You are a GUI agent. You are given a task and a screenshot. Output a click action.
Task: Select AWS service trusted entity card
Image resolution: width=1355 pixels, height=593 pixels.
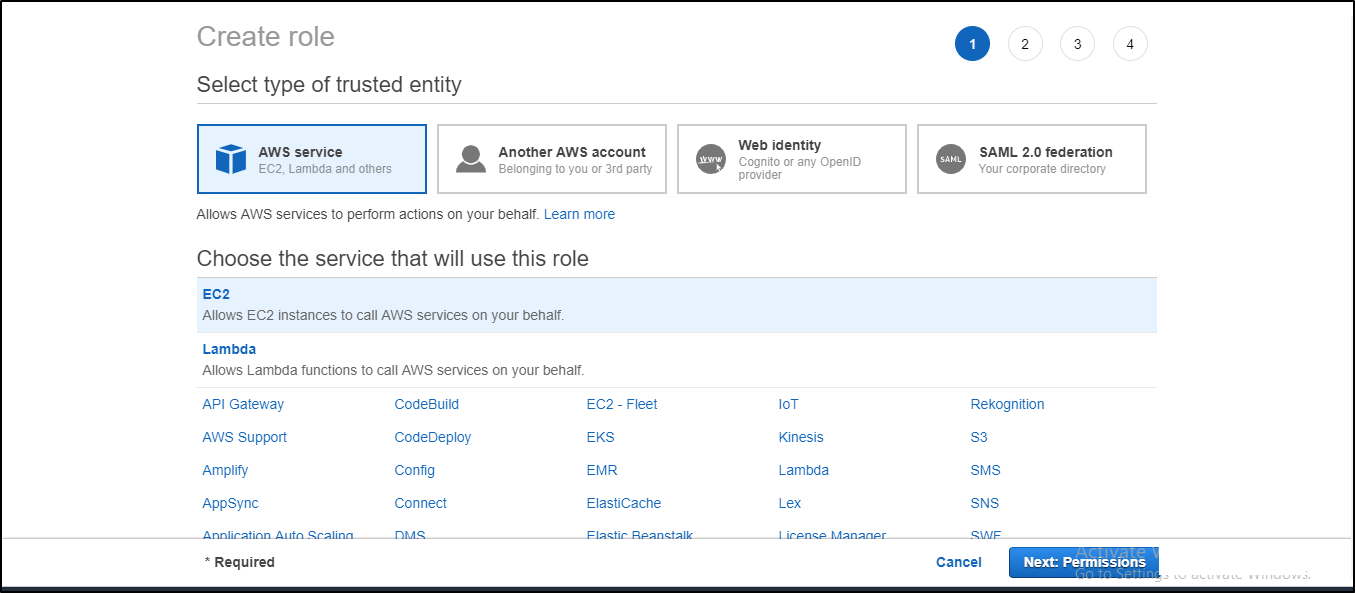coord(312,159)
